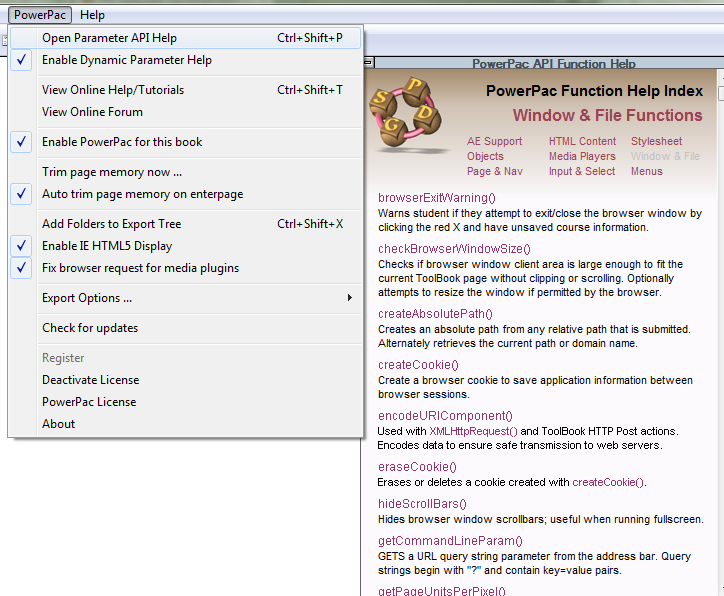
Task: Open the Menus category link
Action: [646, 171]
